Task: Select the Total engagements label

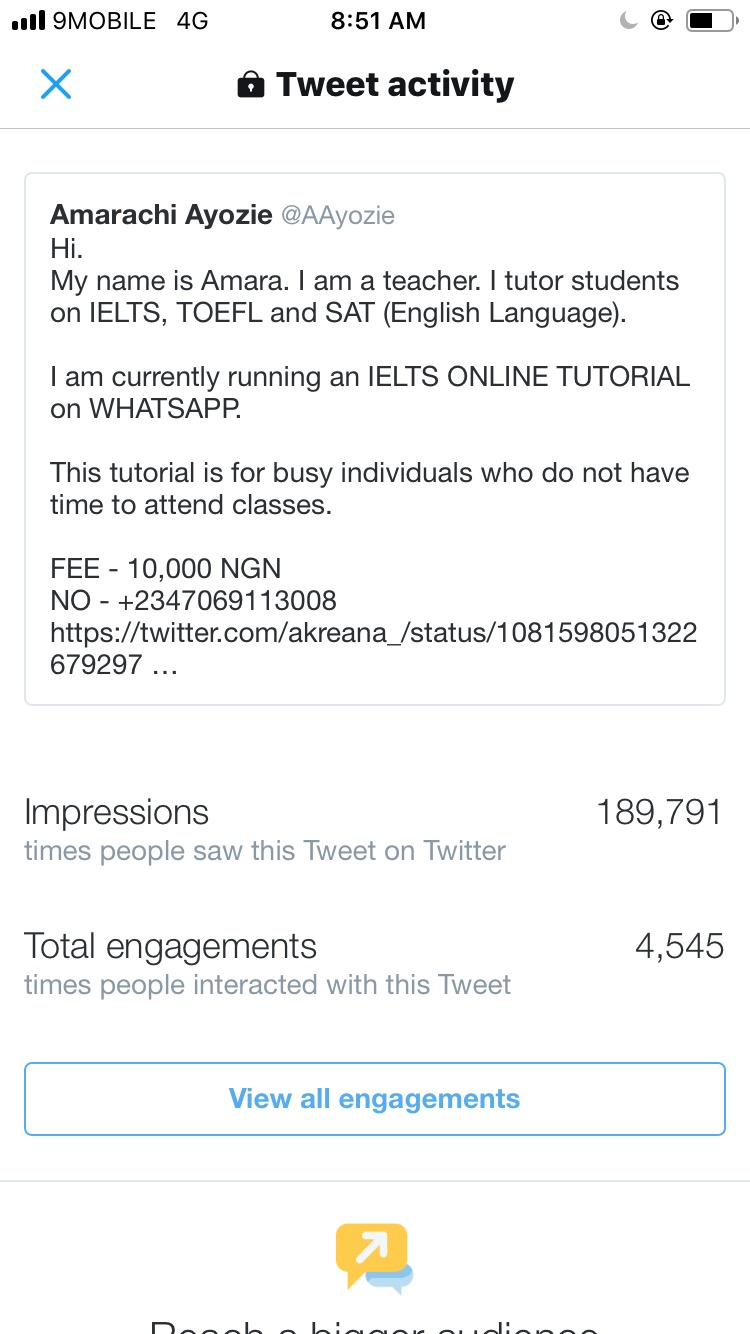Action: (x=170, y=946)
